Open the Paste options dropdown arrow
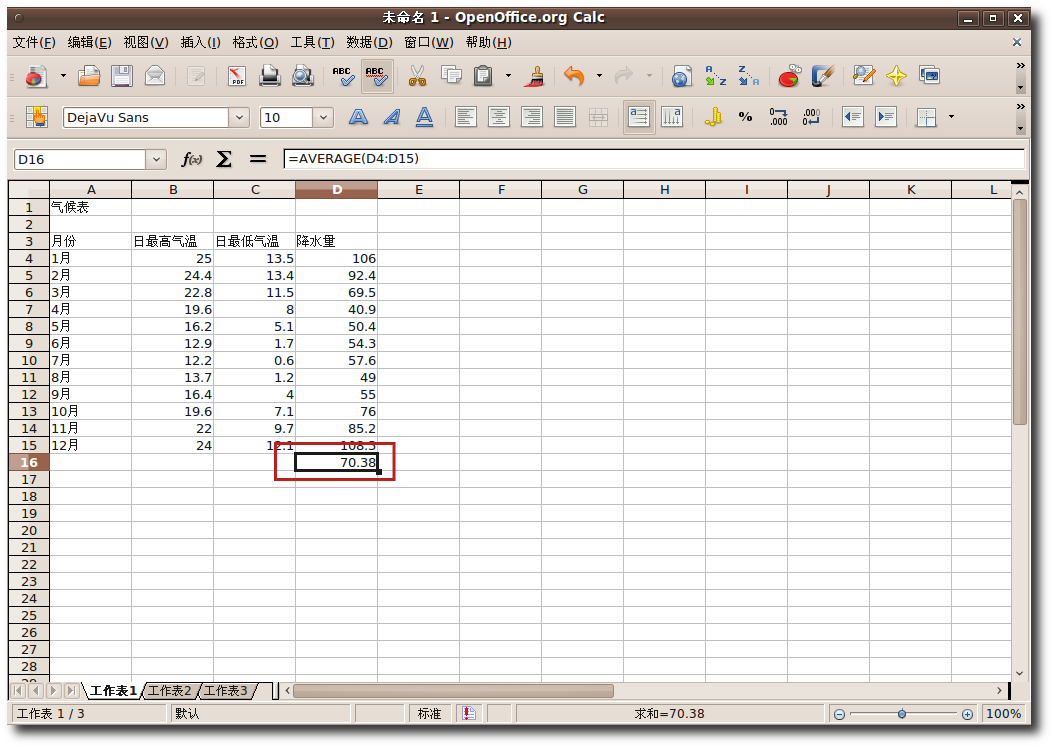Image resolution: width=1054 pixels, height=748 pixels. point(508,77)
